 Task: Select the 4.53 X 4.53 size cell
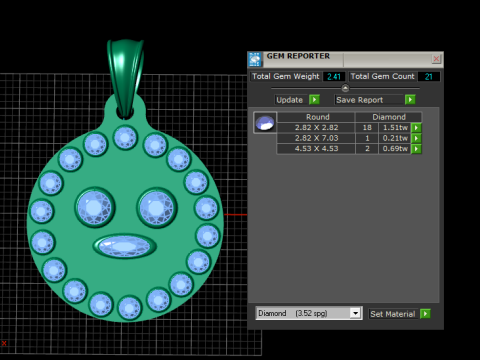click(x=316, y=149)
